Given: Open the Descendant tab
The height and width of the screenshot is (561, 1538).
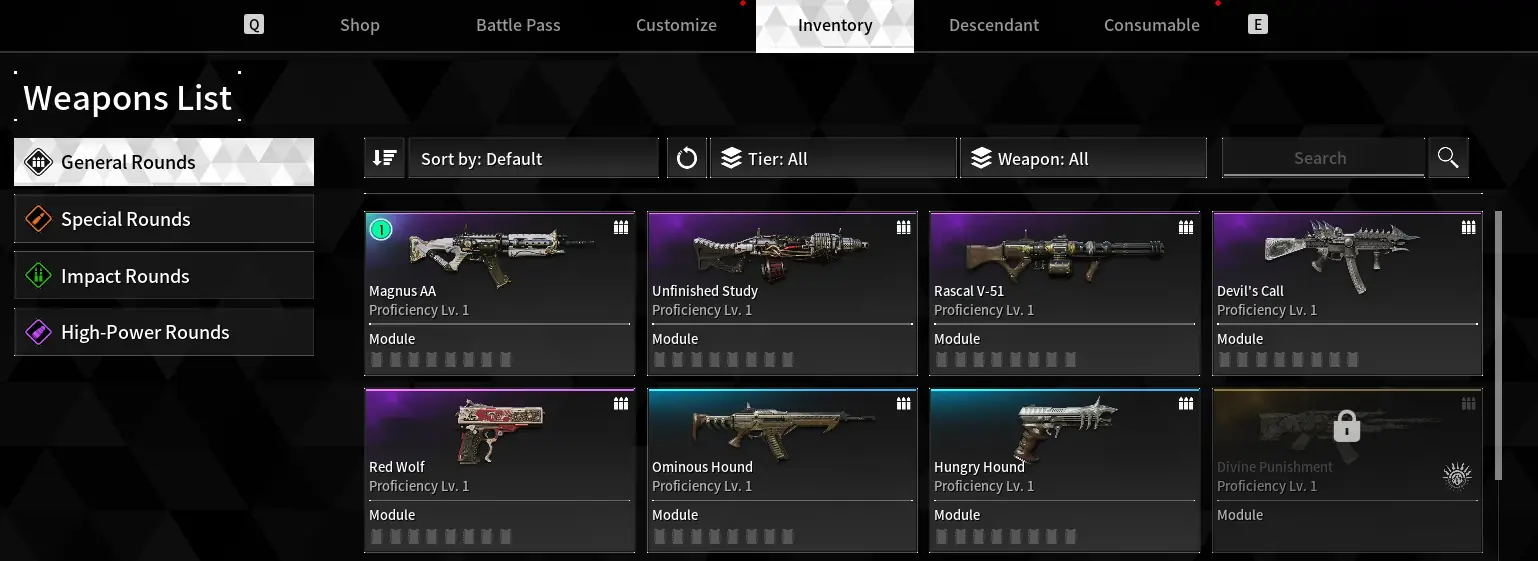Looking at the screenshot, I should point(994,26).
